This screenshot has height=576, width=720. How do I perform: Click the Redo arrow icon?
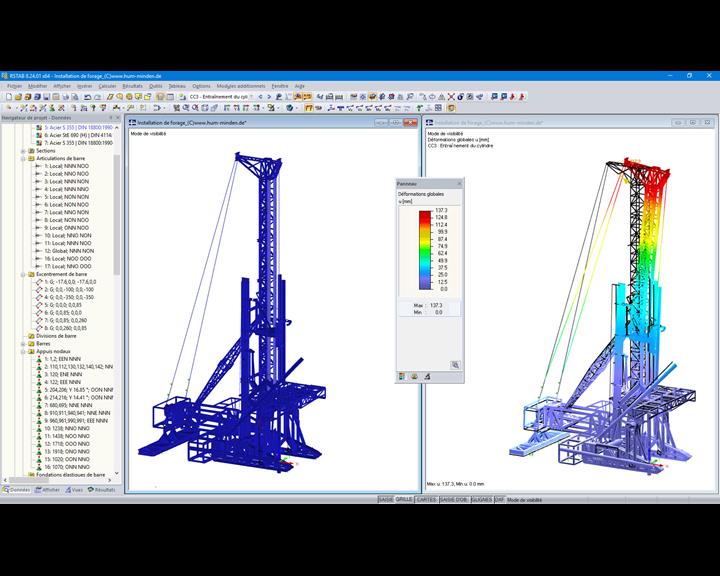(97, 97)
